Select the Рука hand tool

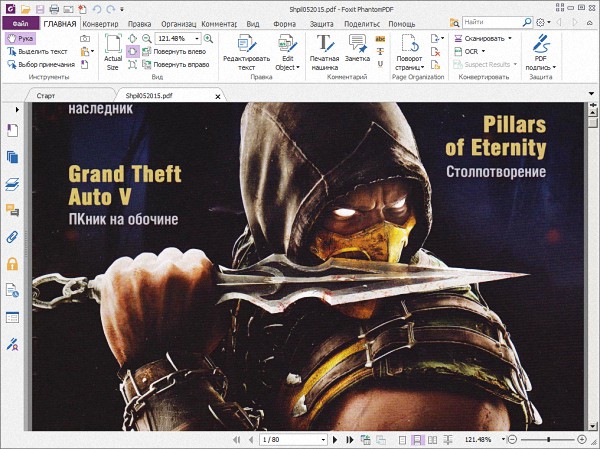[x=21, y=38]
